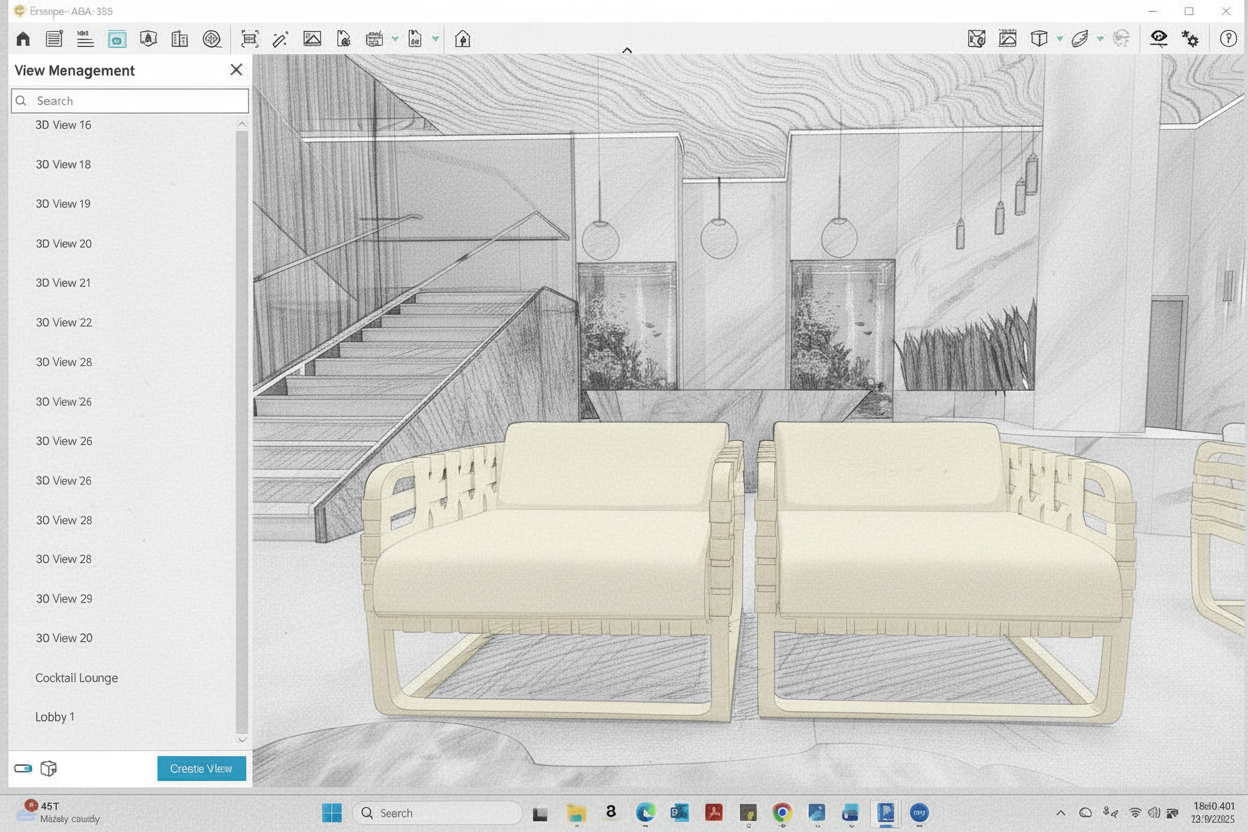Image resolution: width=1248 pixels, height=832 pixels.
Task: Toggle the eye Visual Settings icon
Action: (x=1158, y=39)
